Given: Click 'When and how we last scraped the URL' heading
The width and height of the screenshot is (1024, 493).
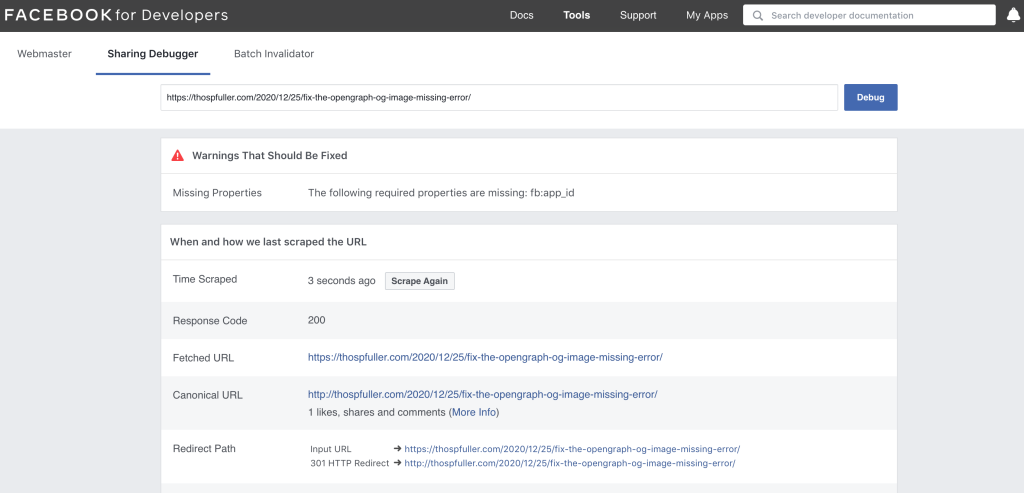Looking at the screenshot, I should tap(268, 242).
